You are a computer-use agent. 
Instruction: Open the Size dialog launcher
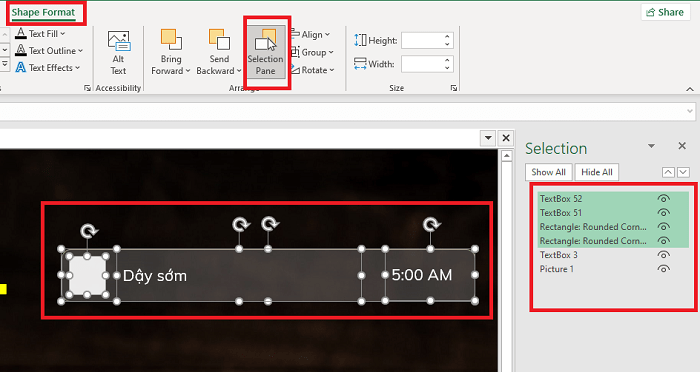(454, 88)
